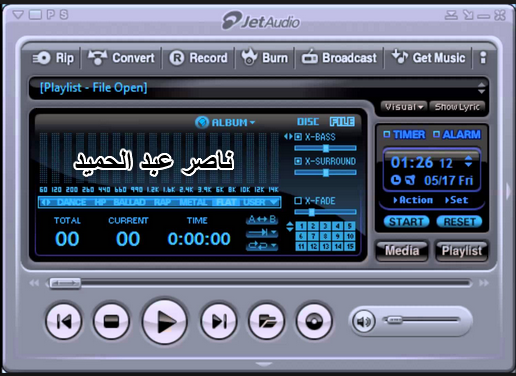Open files with the folder icon button
The width and height of the screenshot is (516, 376).
[267, 322]
